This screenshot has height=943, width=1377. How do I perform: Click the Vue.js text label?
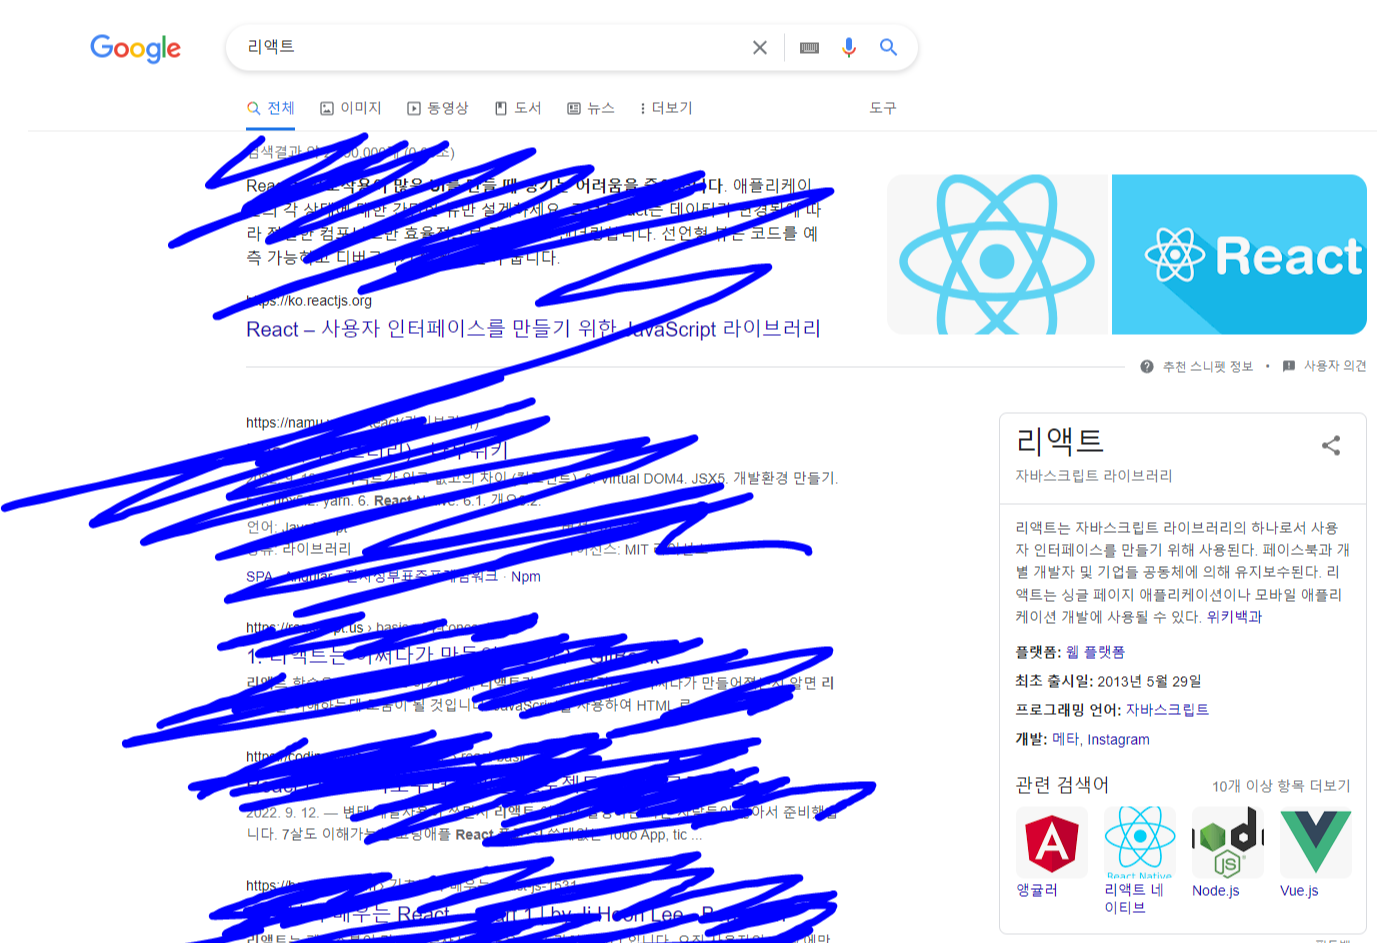[x=1299, y=890]
